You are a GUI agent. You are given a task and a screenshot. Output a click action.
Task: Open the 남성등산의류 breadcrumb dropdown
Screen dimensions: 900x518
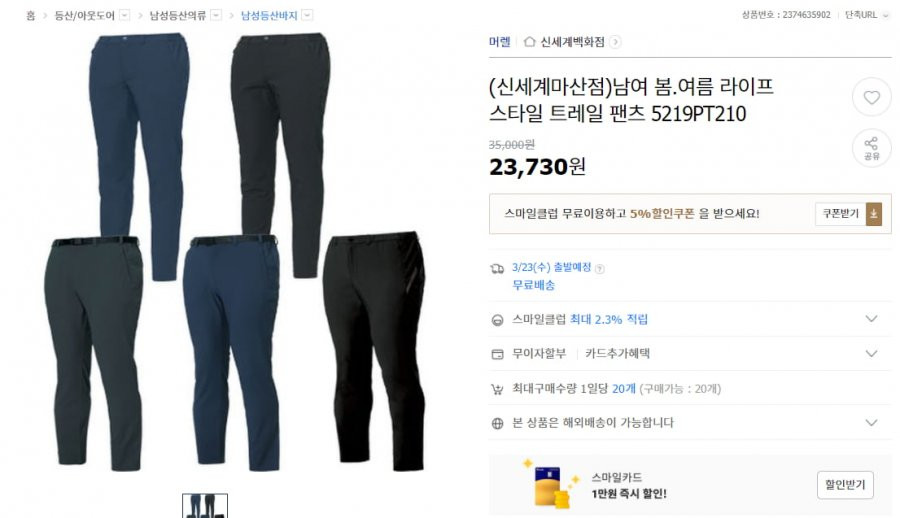coord(216,16)
